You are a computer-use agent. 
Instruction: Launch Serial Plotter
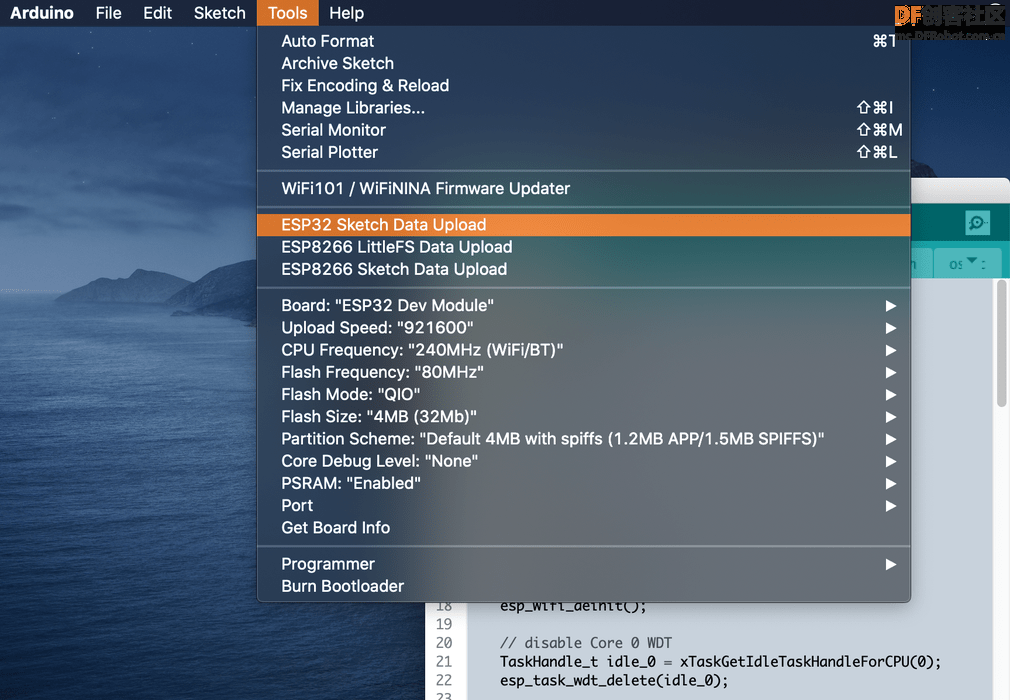[x=584, y=152]
